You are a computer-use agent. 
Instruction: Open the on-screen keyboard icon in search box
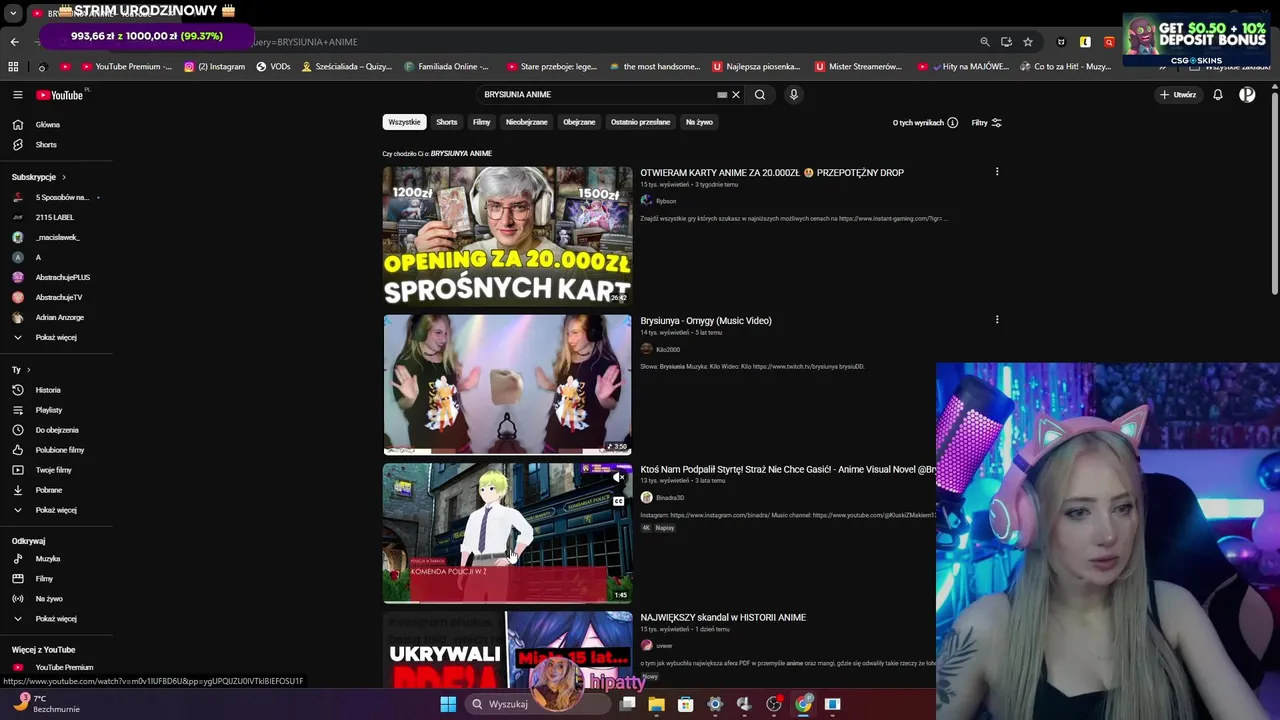pyautogui.click(x=722, y=95)
